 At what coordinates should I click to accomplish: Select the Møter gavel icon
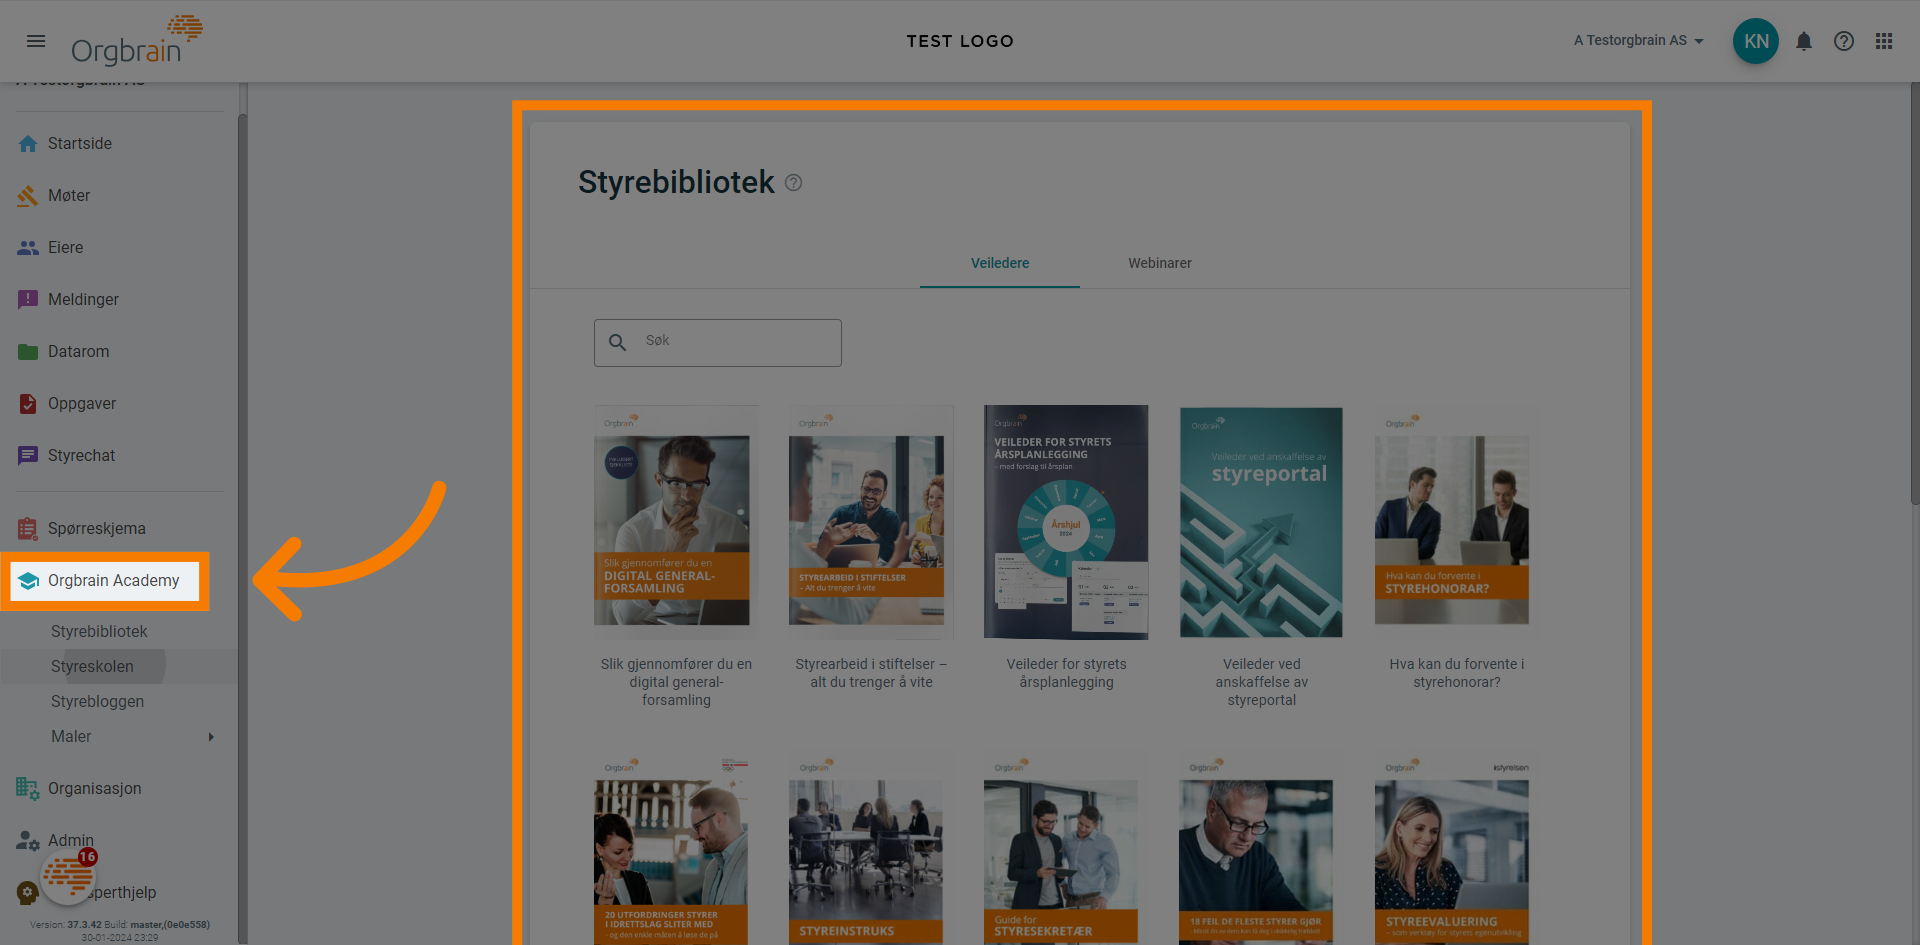click(28, 195)
